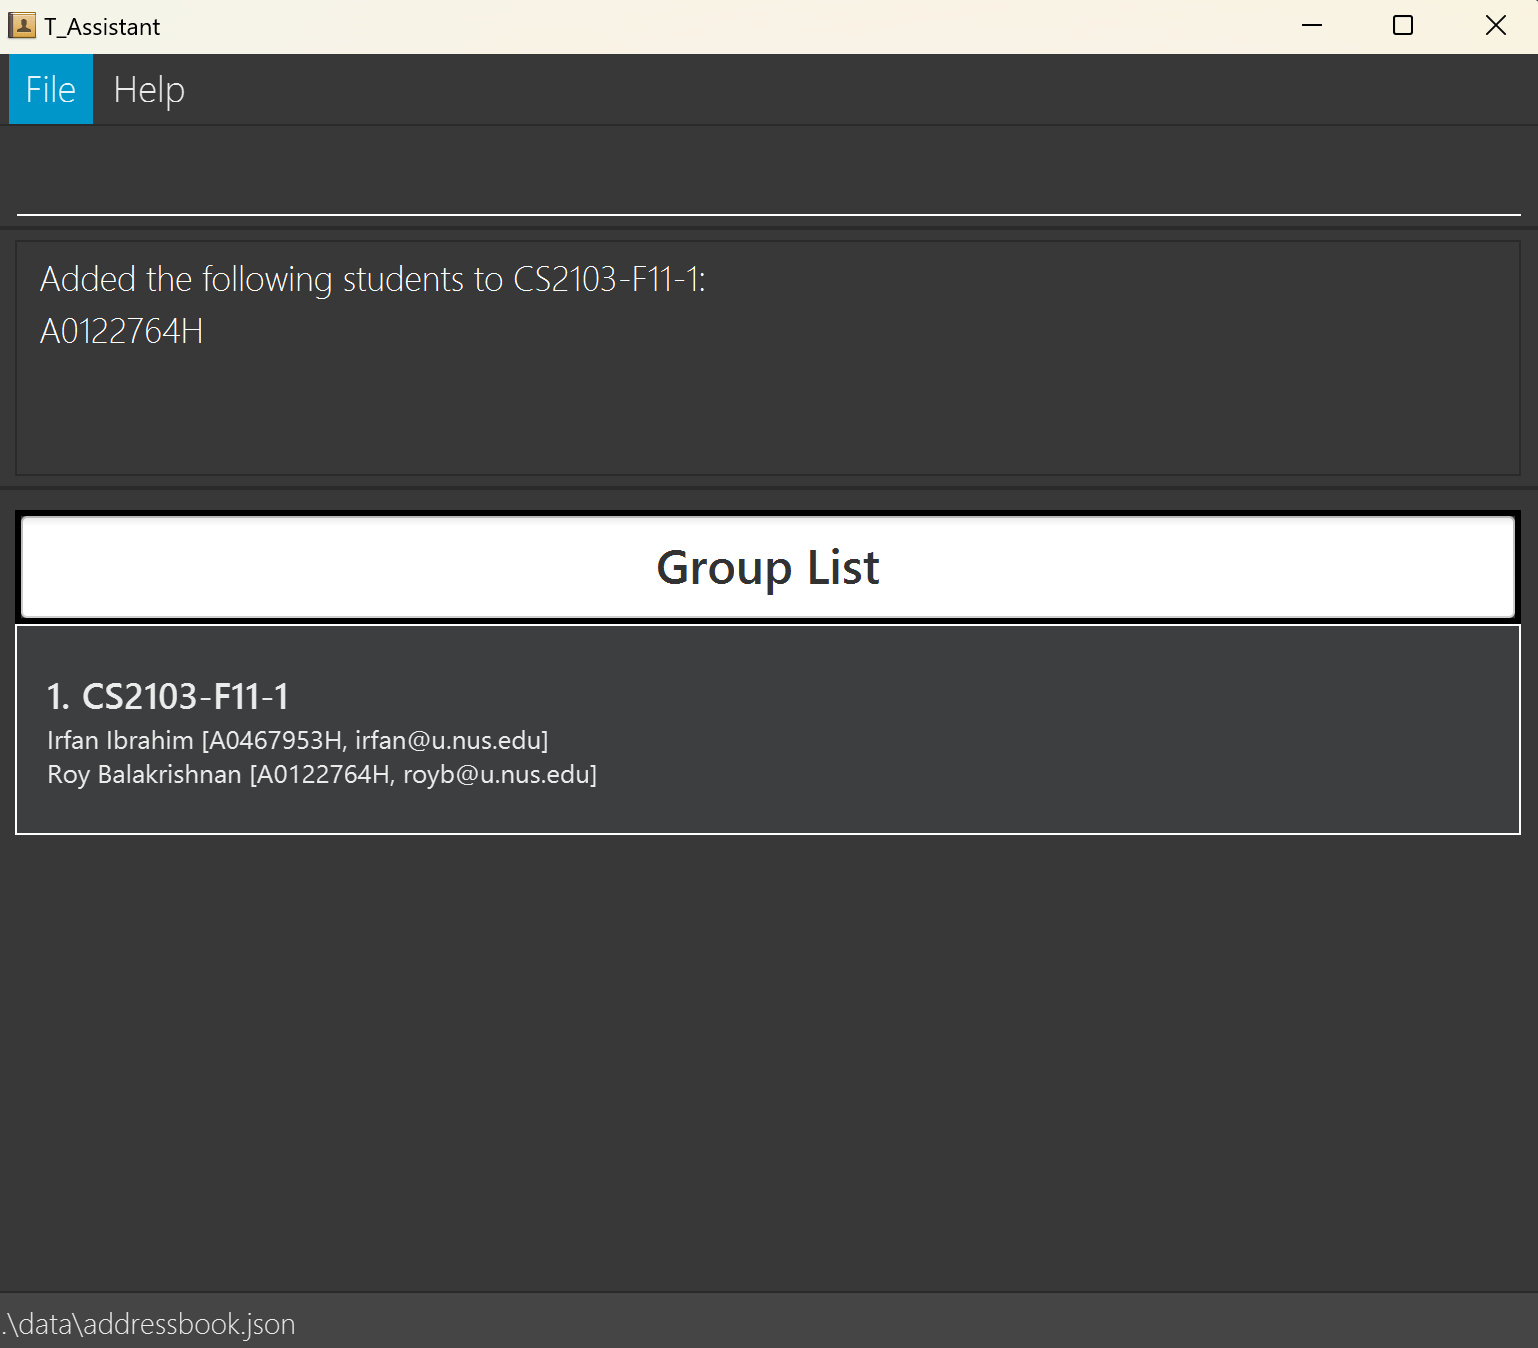
Task: Open the File menu
Action: [x=51, y=90]
